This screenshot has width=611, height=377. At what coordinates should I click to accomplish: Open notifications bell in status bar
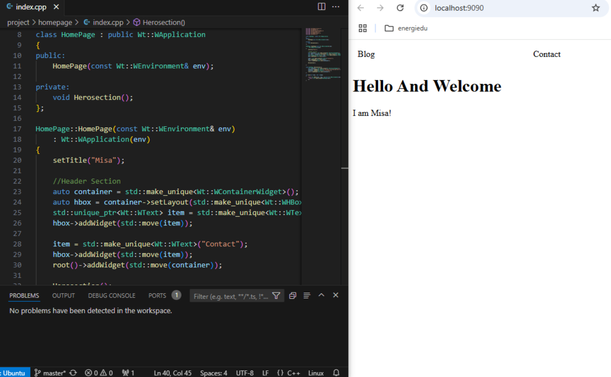point(336,373)
